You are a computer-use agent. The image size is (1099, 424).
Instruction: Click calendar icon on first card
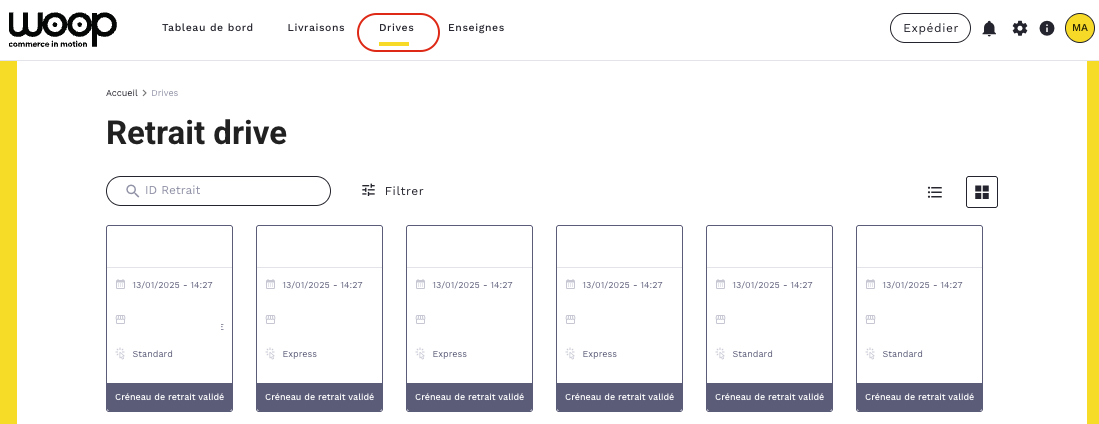click(x=120, y=285)
